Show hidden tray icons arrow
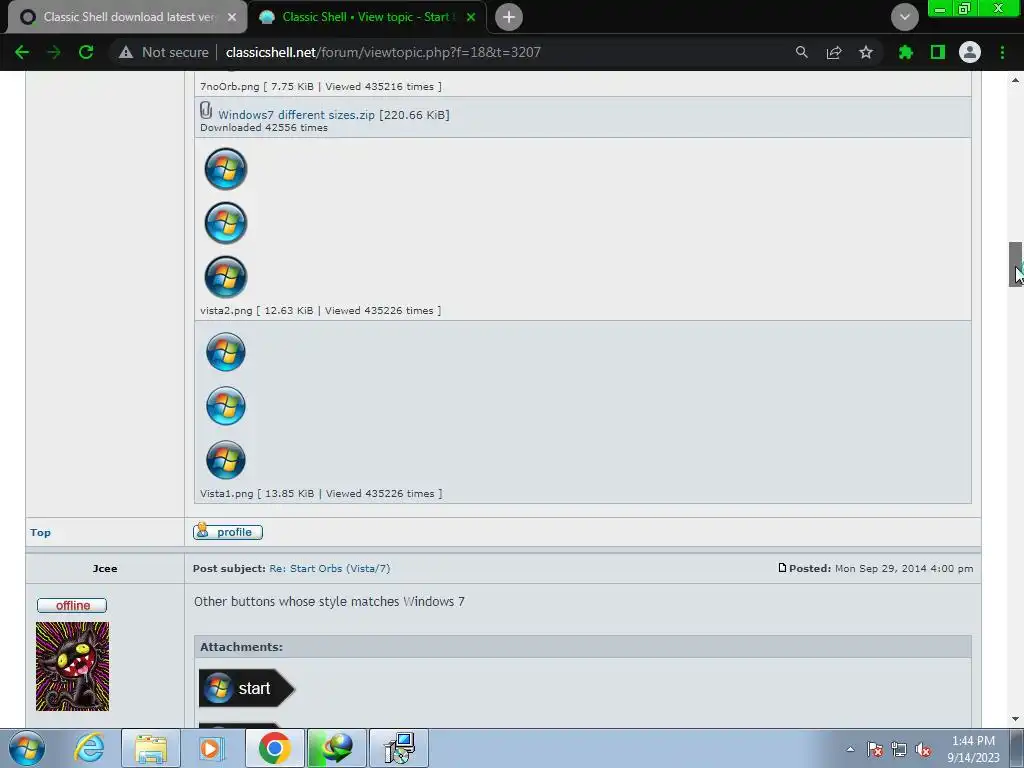This screenshot has width=1024, height=768. (x=850, y=749)
